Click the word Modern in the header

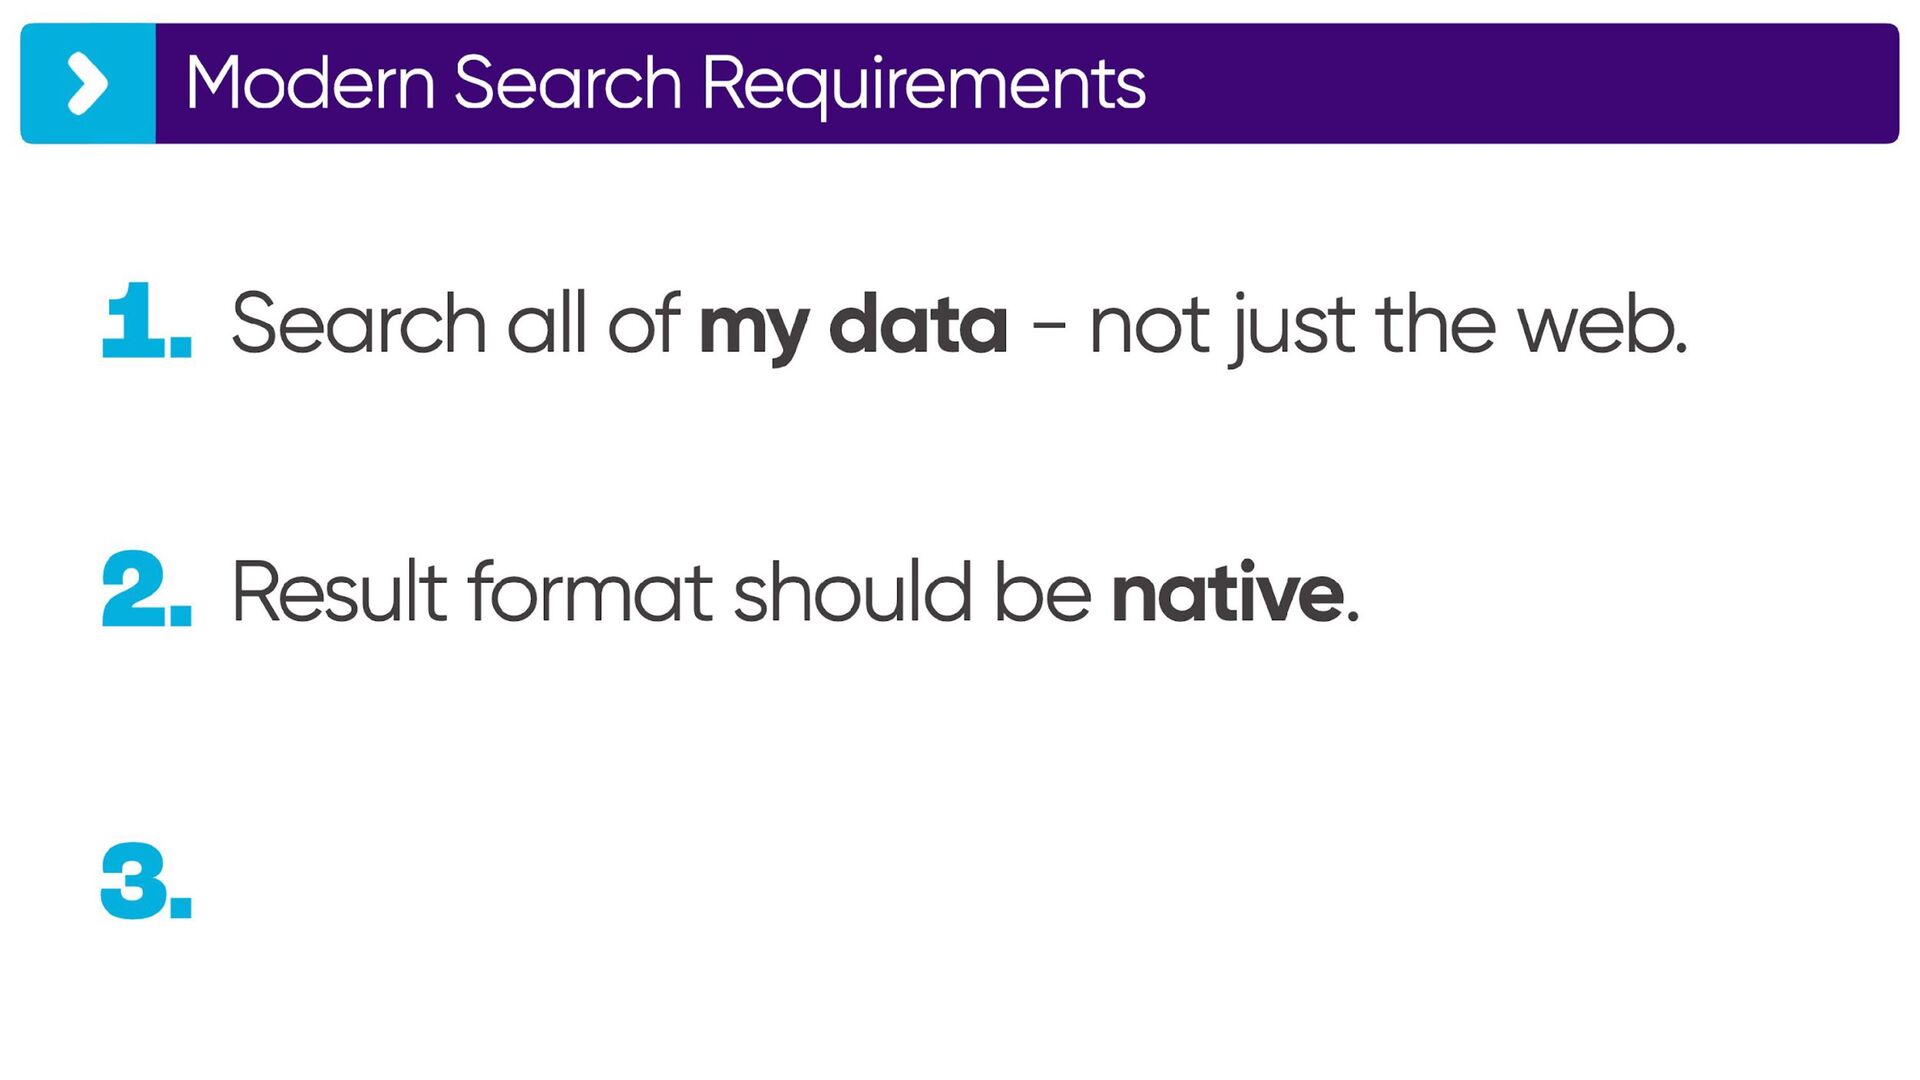pos(310,82)
